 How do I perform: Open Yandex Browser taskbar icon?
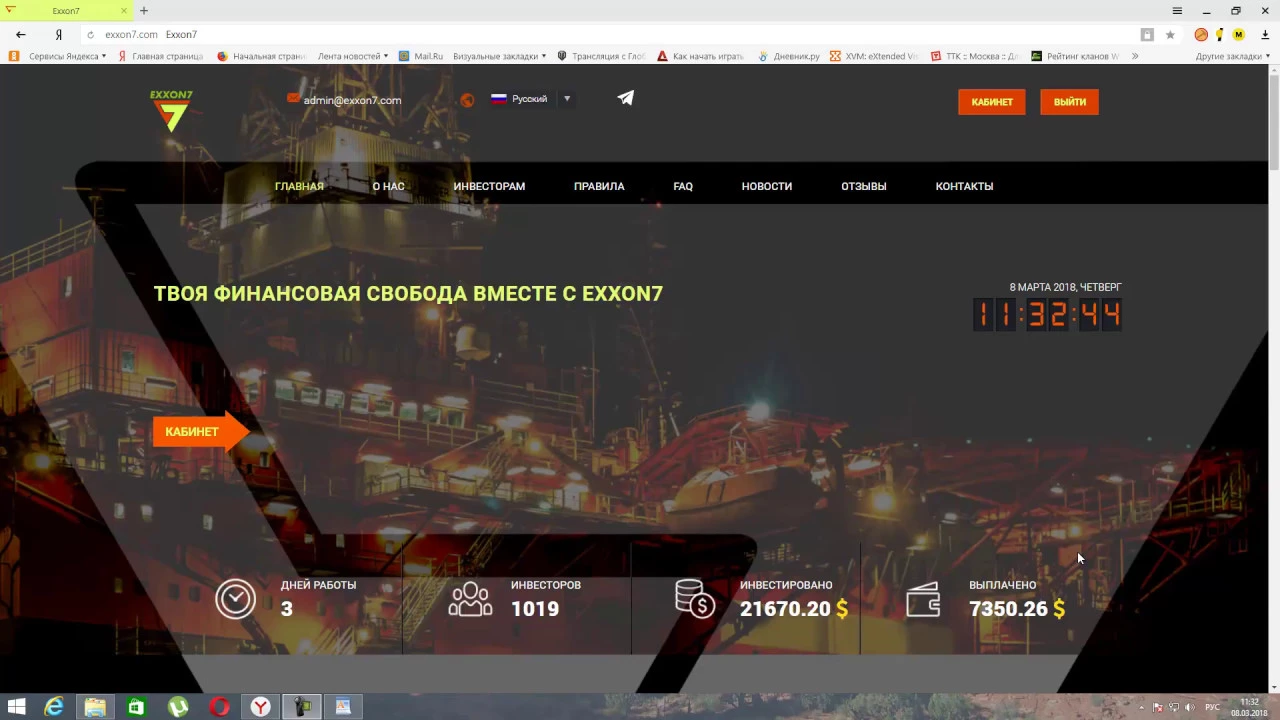(260, 707)
